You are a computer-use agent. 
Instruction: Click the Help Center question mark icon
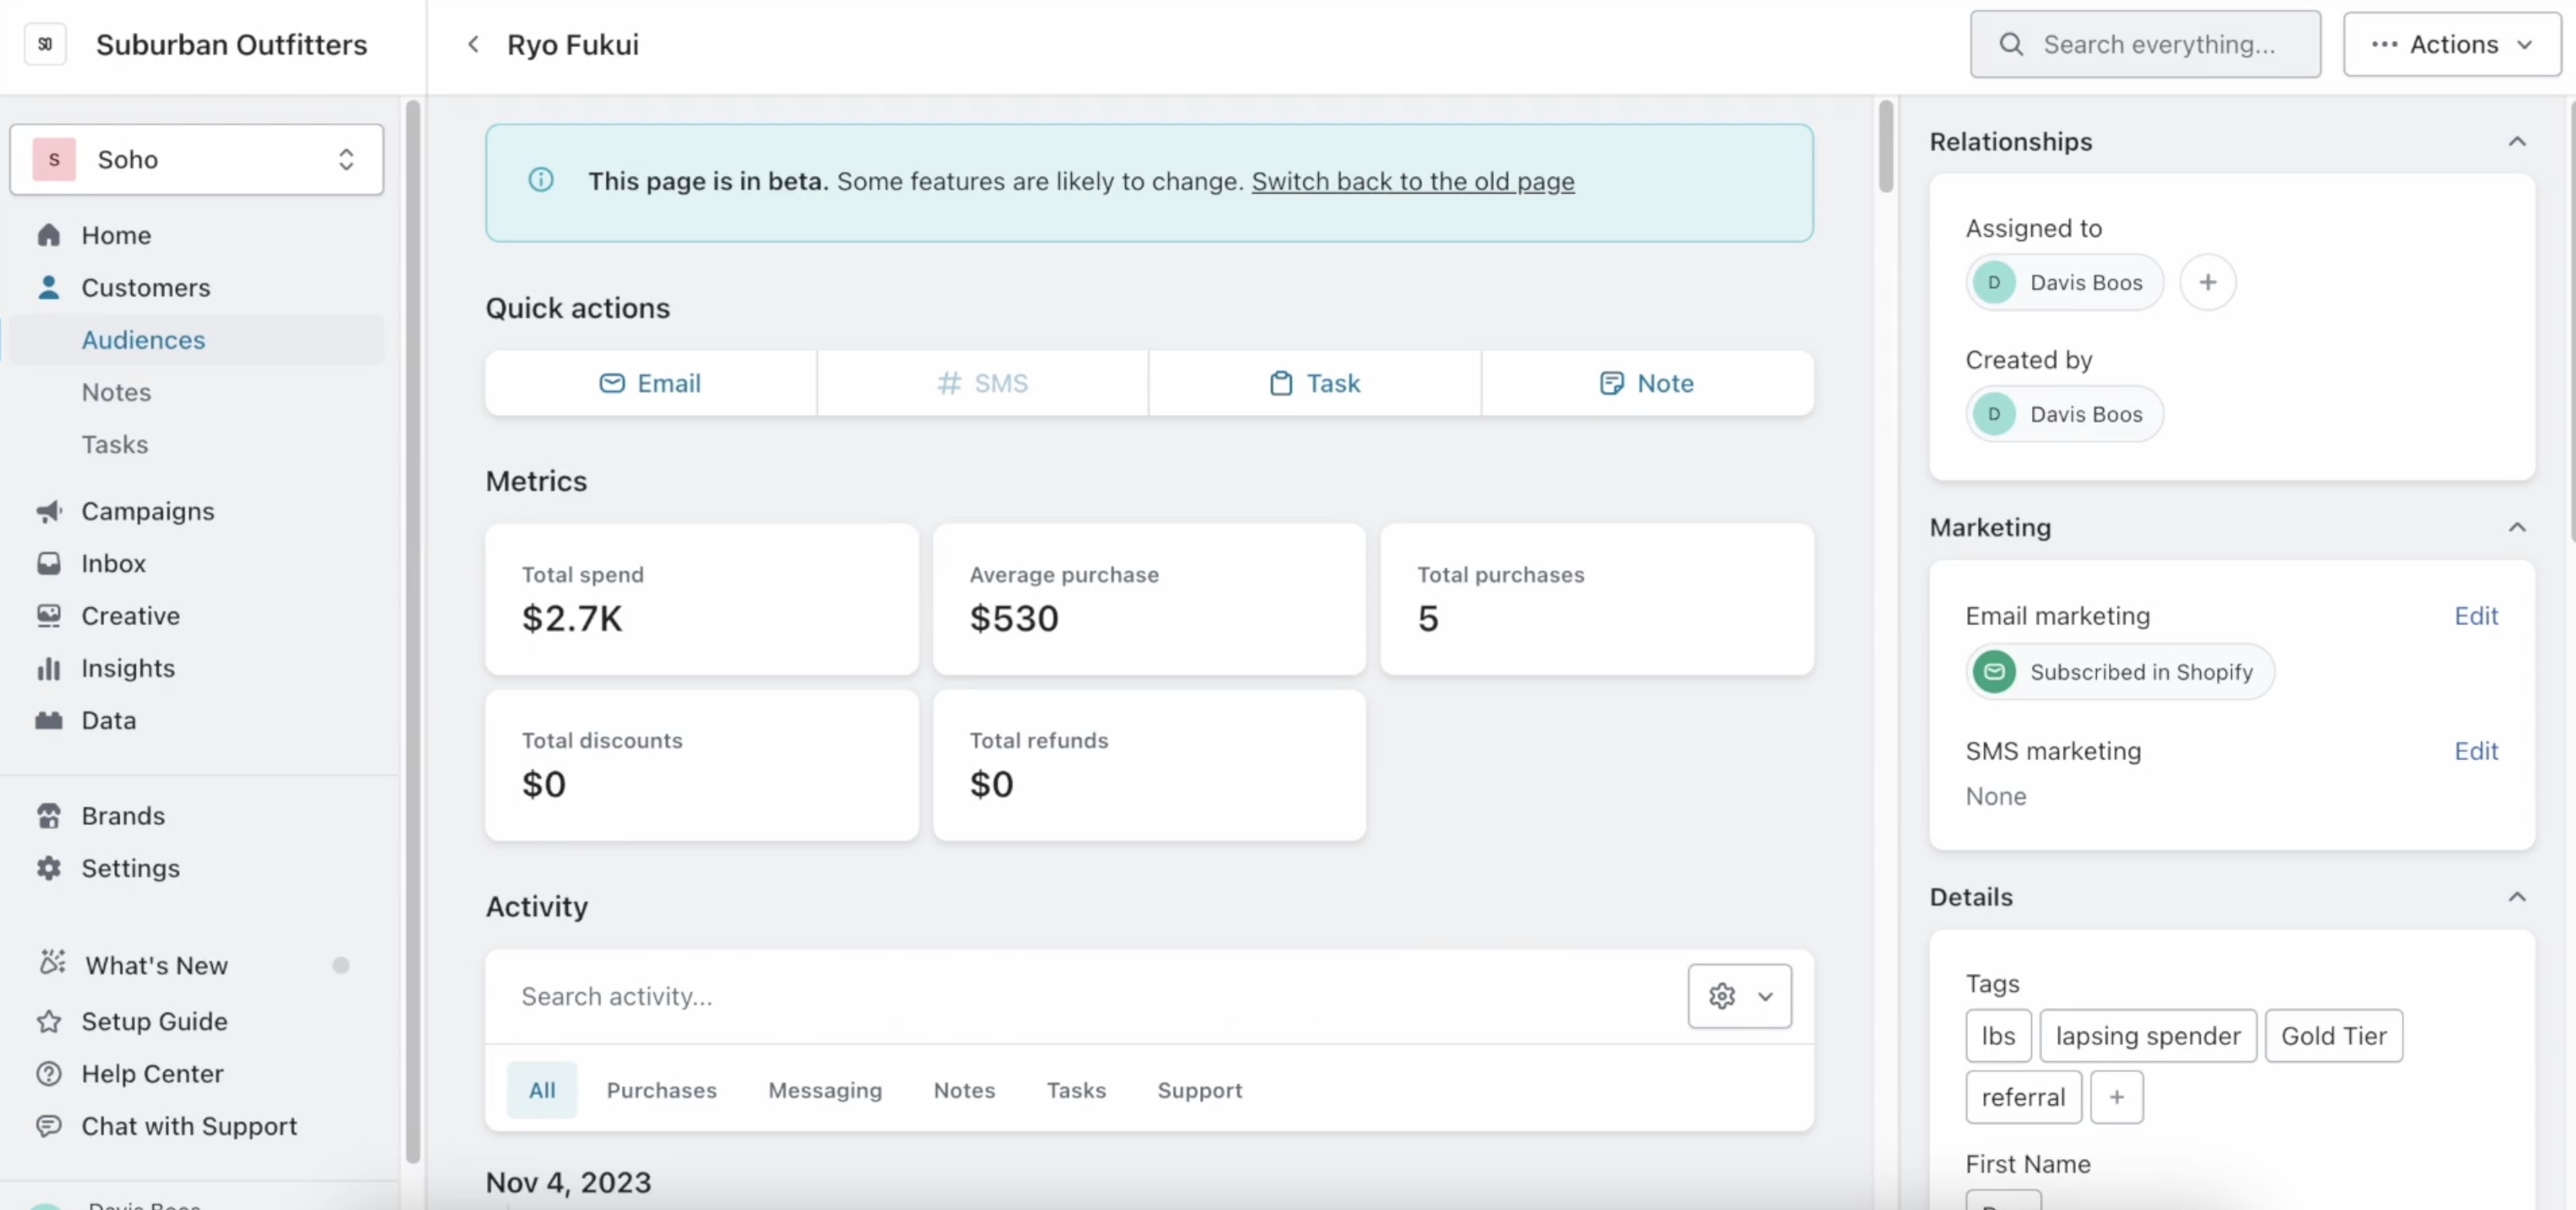coord(48,1073)
